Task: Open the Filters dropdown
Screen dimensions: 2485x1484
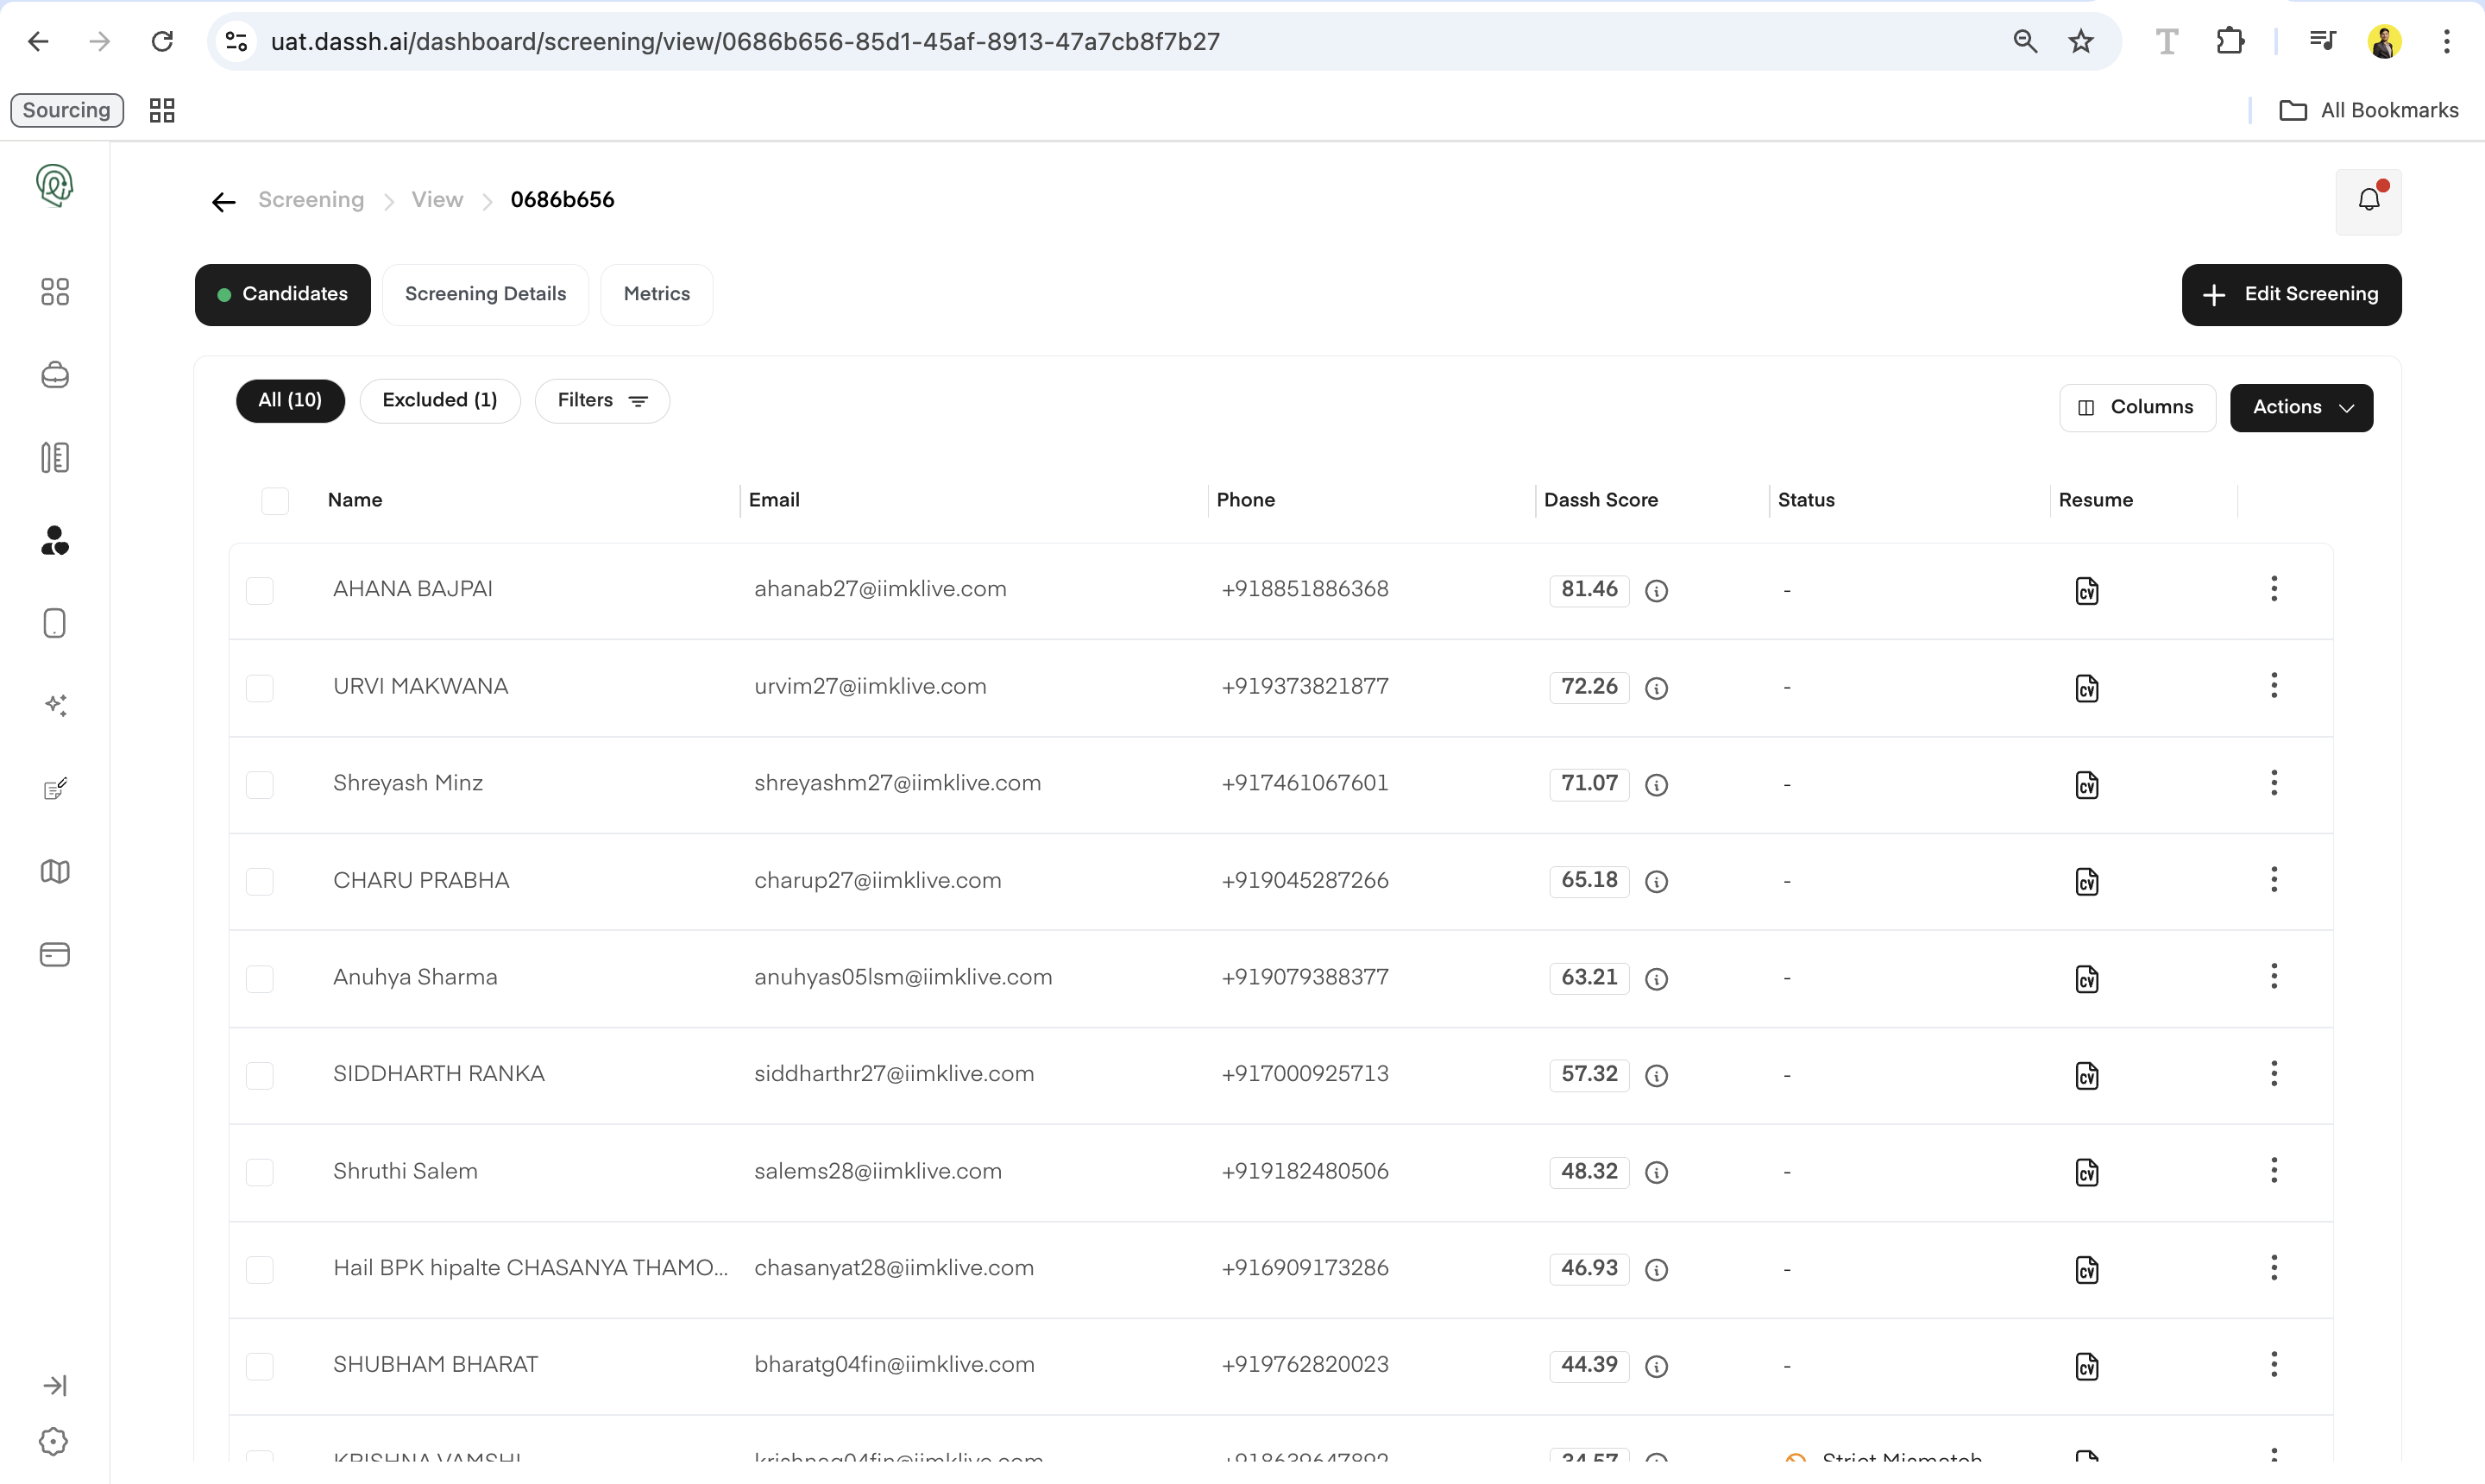Action: pos(602,400)
